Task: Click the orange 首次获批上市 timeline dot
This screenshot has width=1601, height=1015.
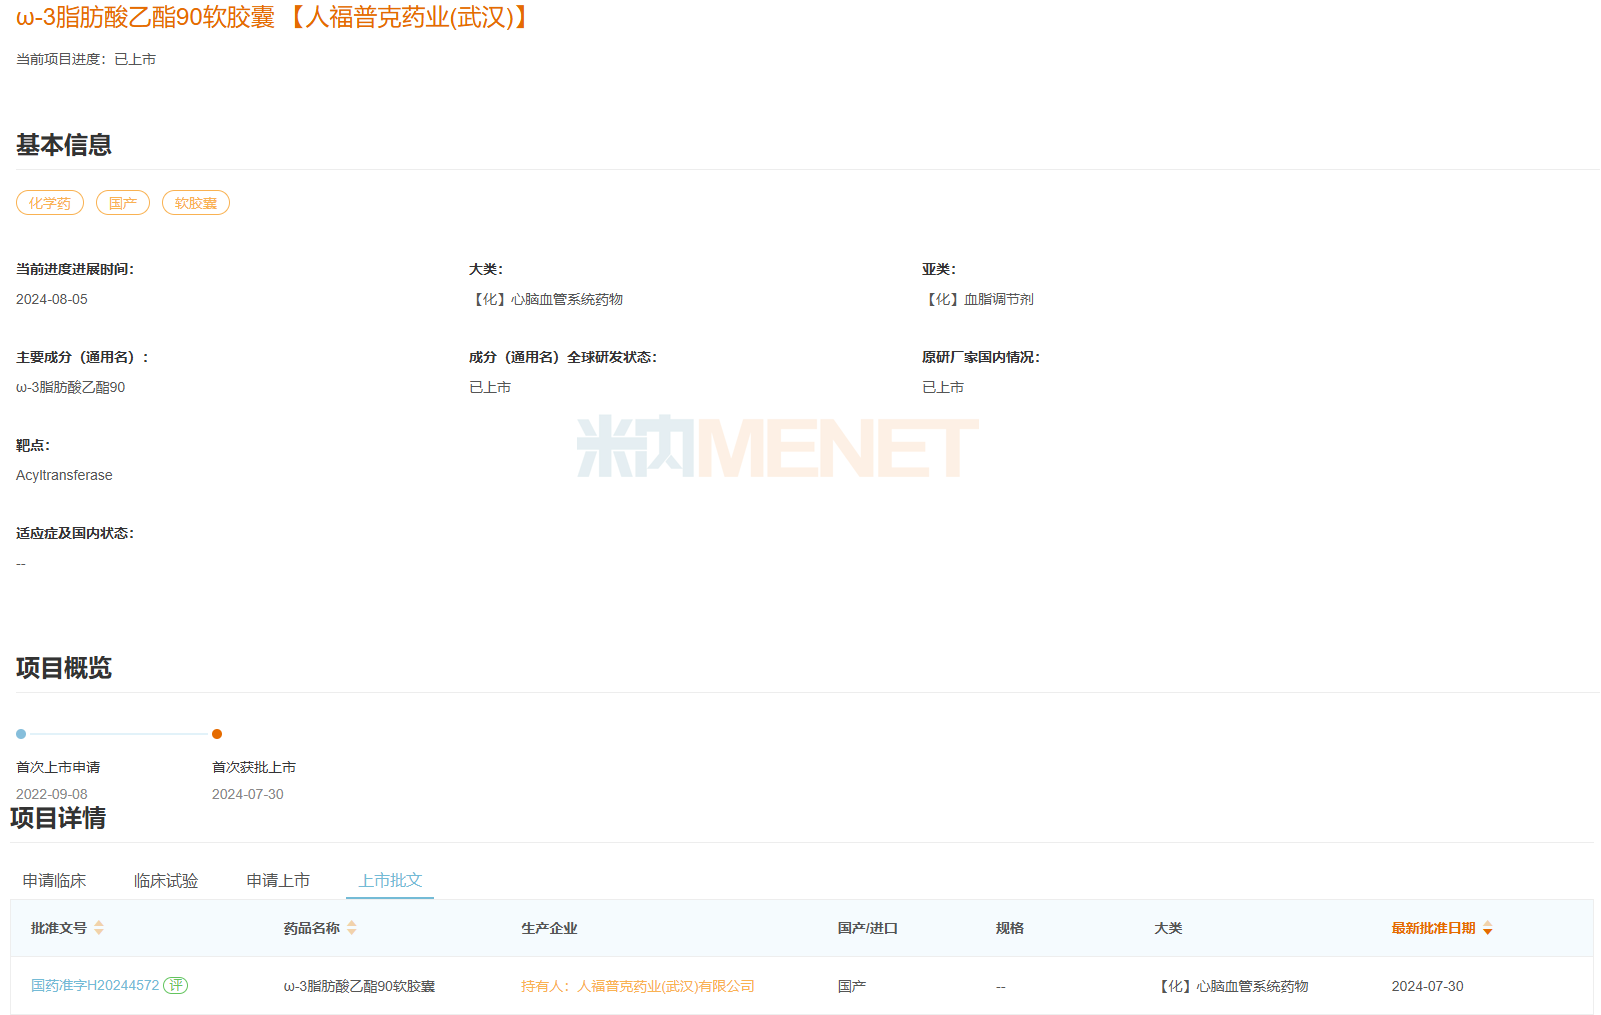Action: (217, 734)
